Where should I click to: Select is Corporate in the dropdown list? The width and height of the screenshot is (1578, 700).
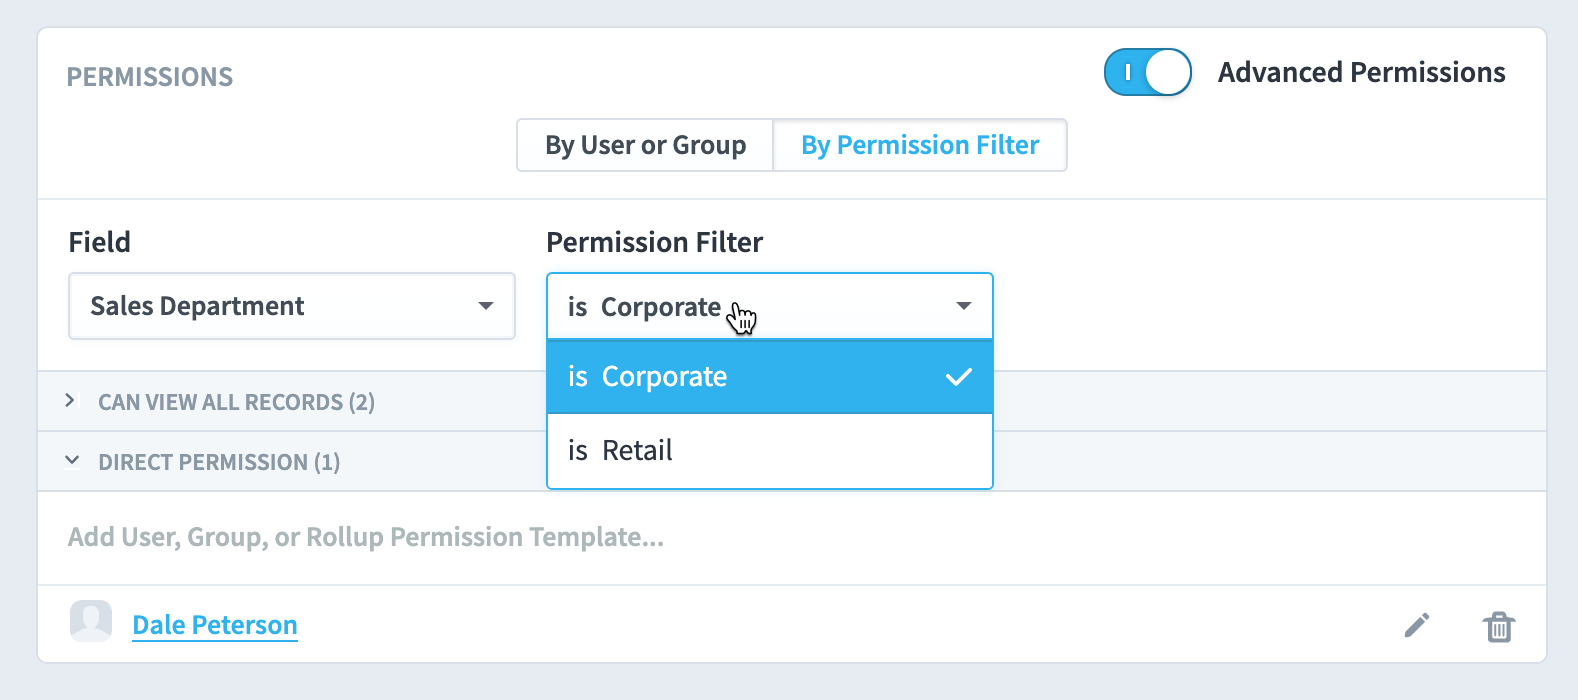coord(770,377)
